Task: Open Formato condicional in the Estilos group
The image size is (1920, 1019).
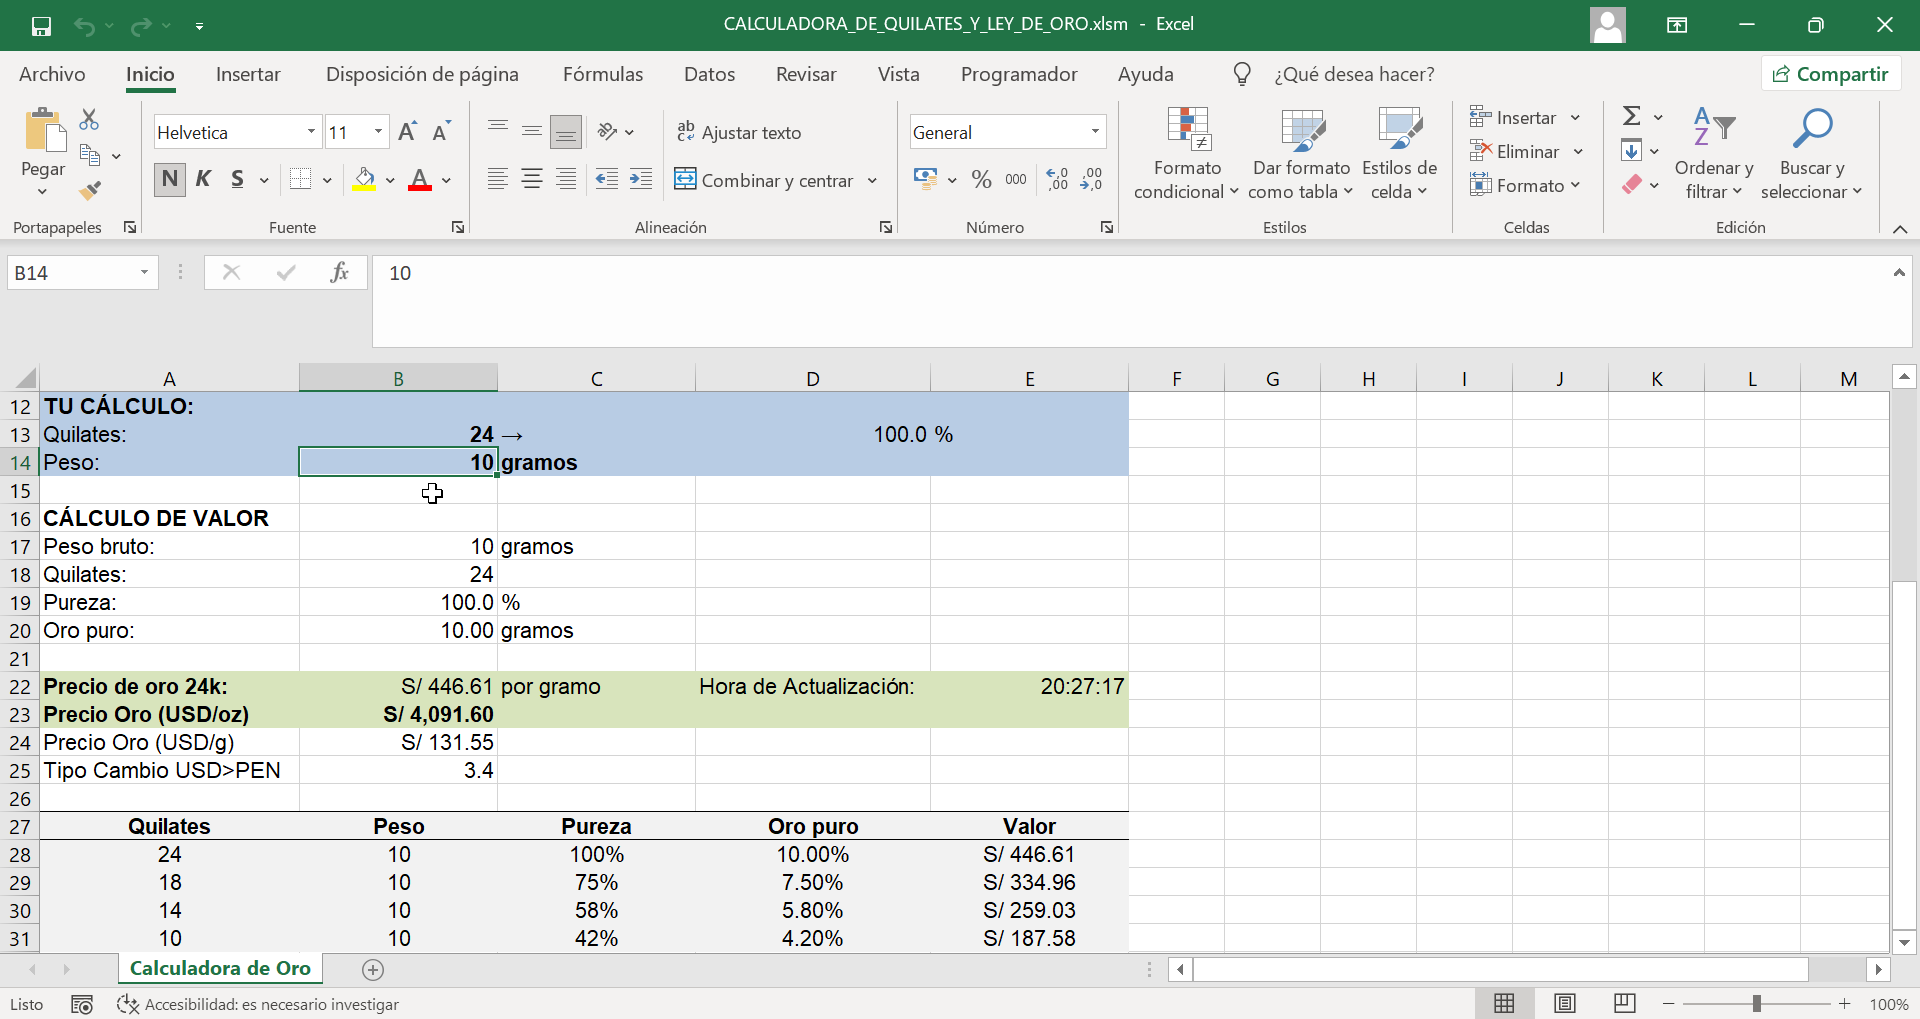Action: (x=1185, y=152)
